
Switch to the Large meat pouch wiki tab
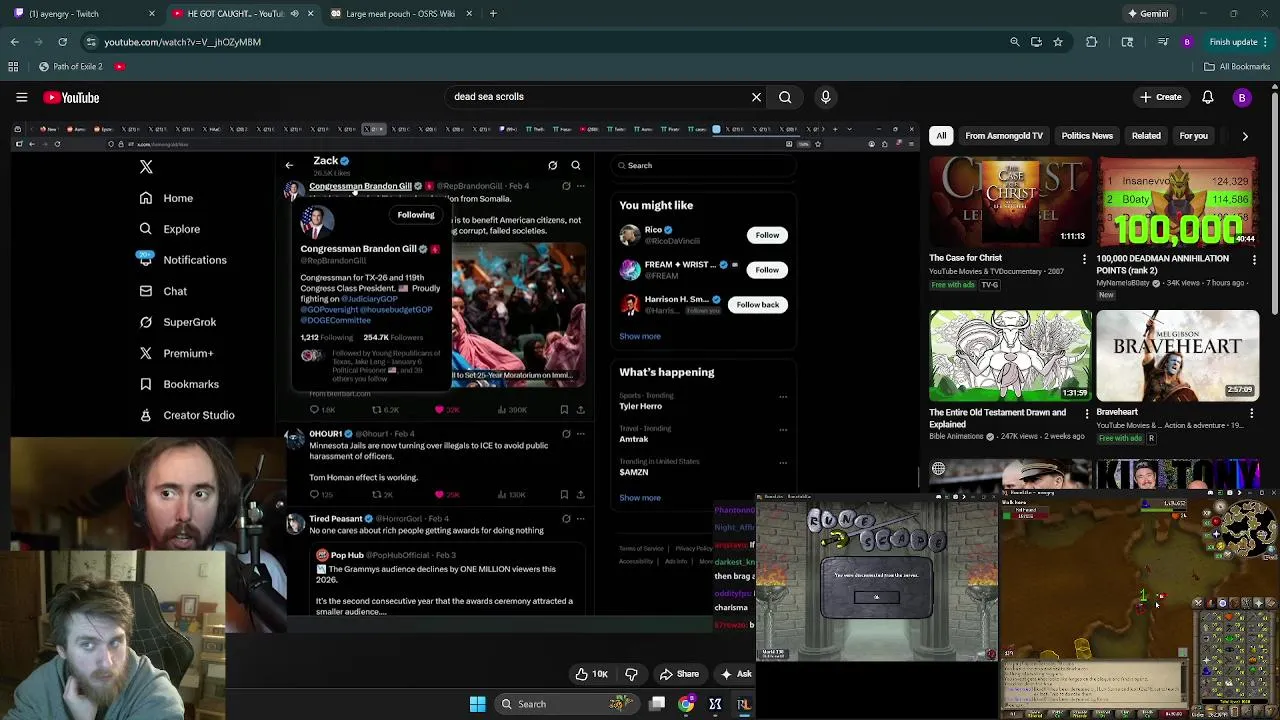pyautogui.click(x=400, y=14)
